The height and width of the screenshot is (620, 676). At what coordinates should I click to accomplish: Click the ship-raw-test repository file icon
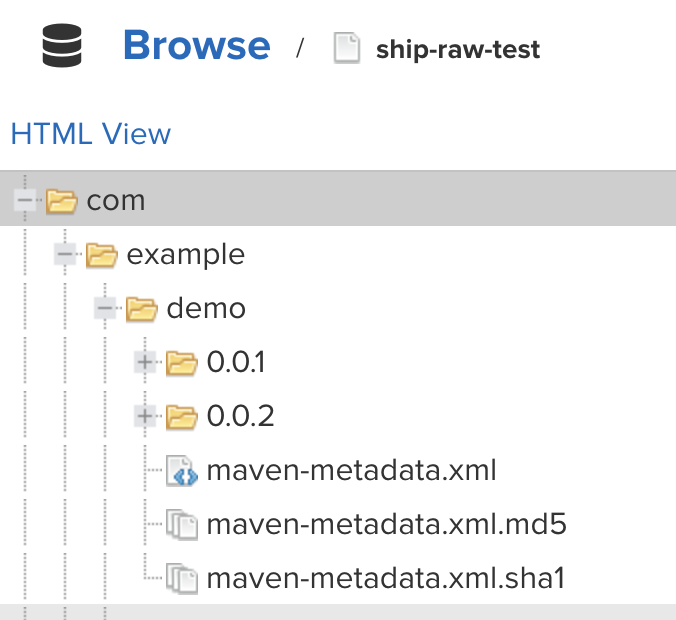coord(346,49)
